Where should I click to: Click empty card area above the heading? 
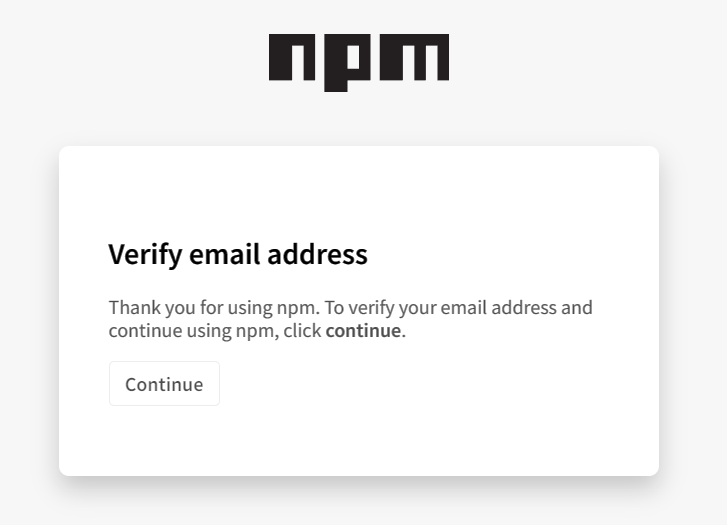[359, 192]
